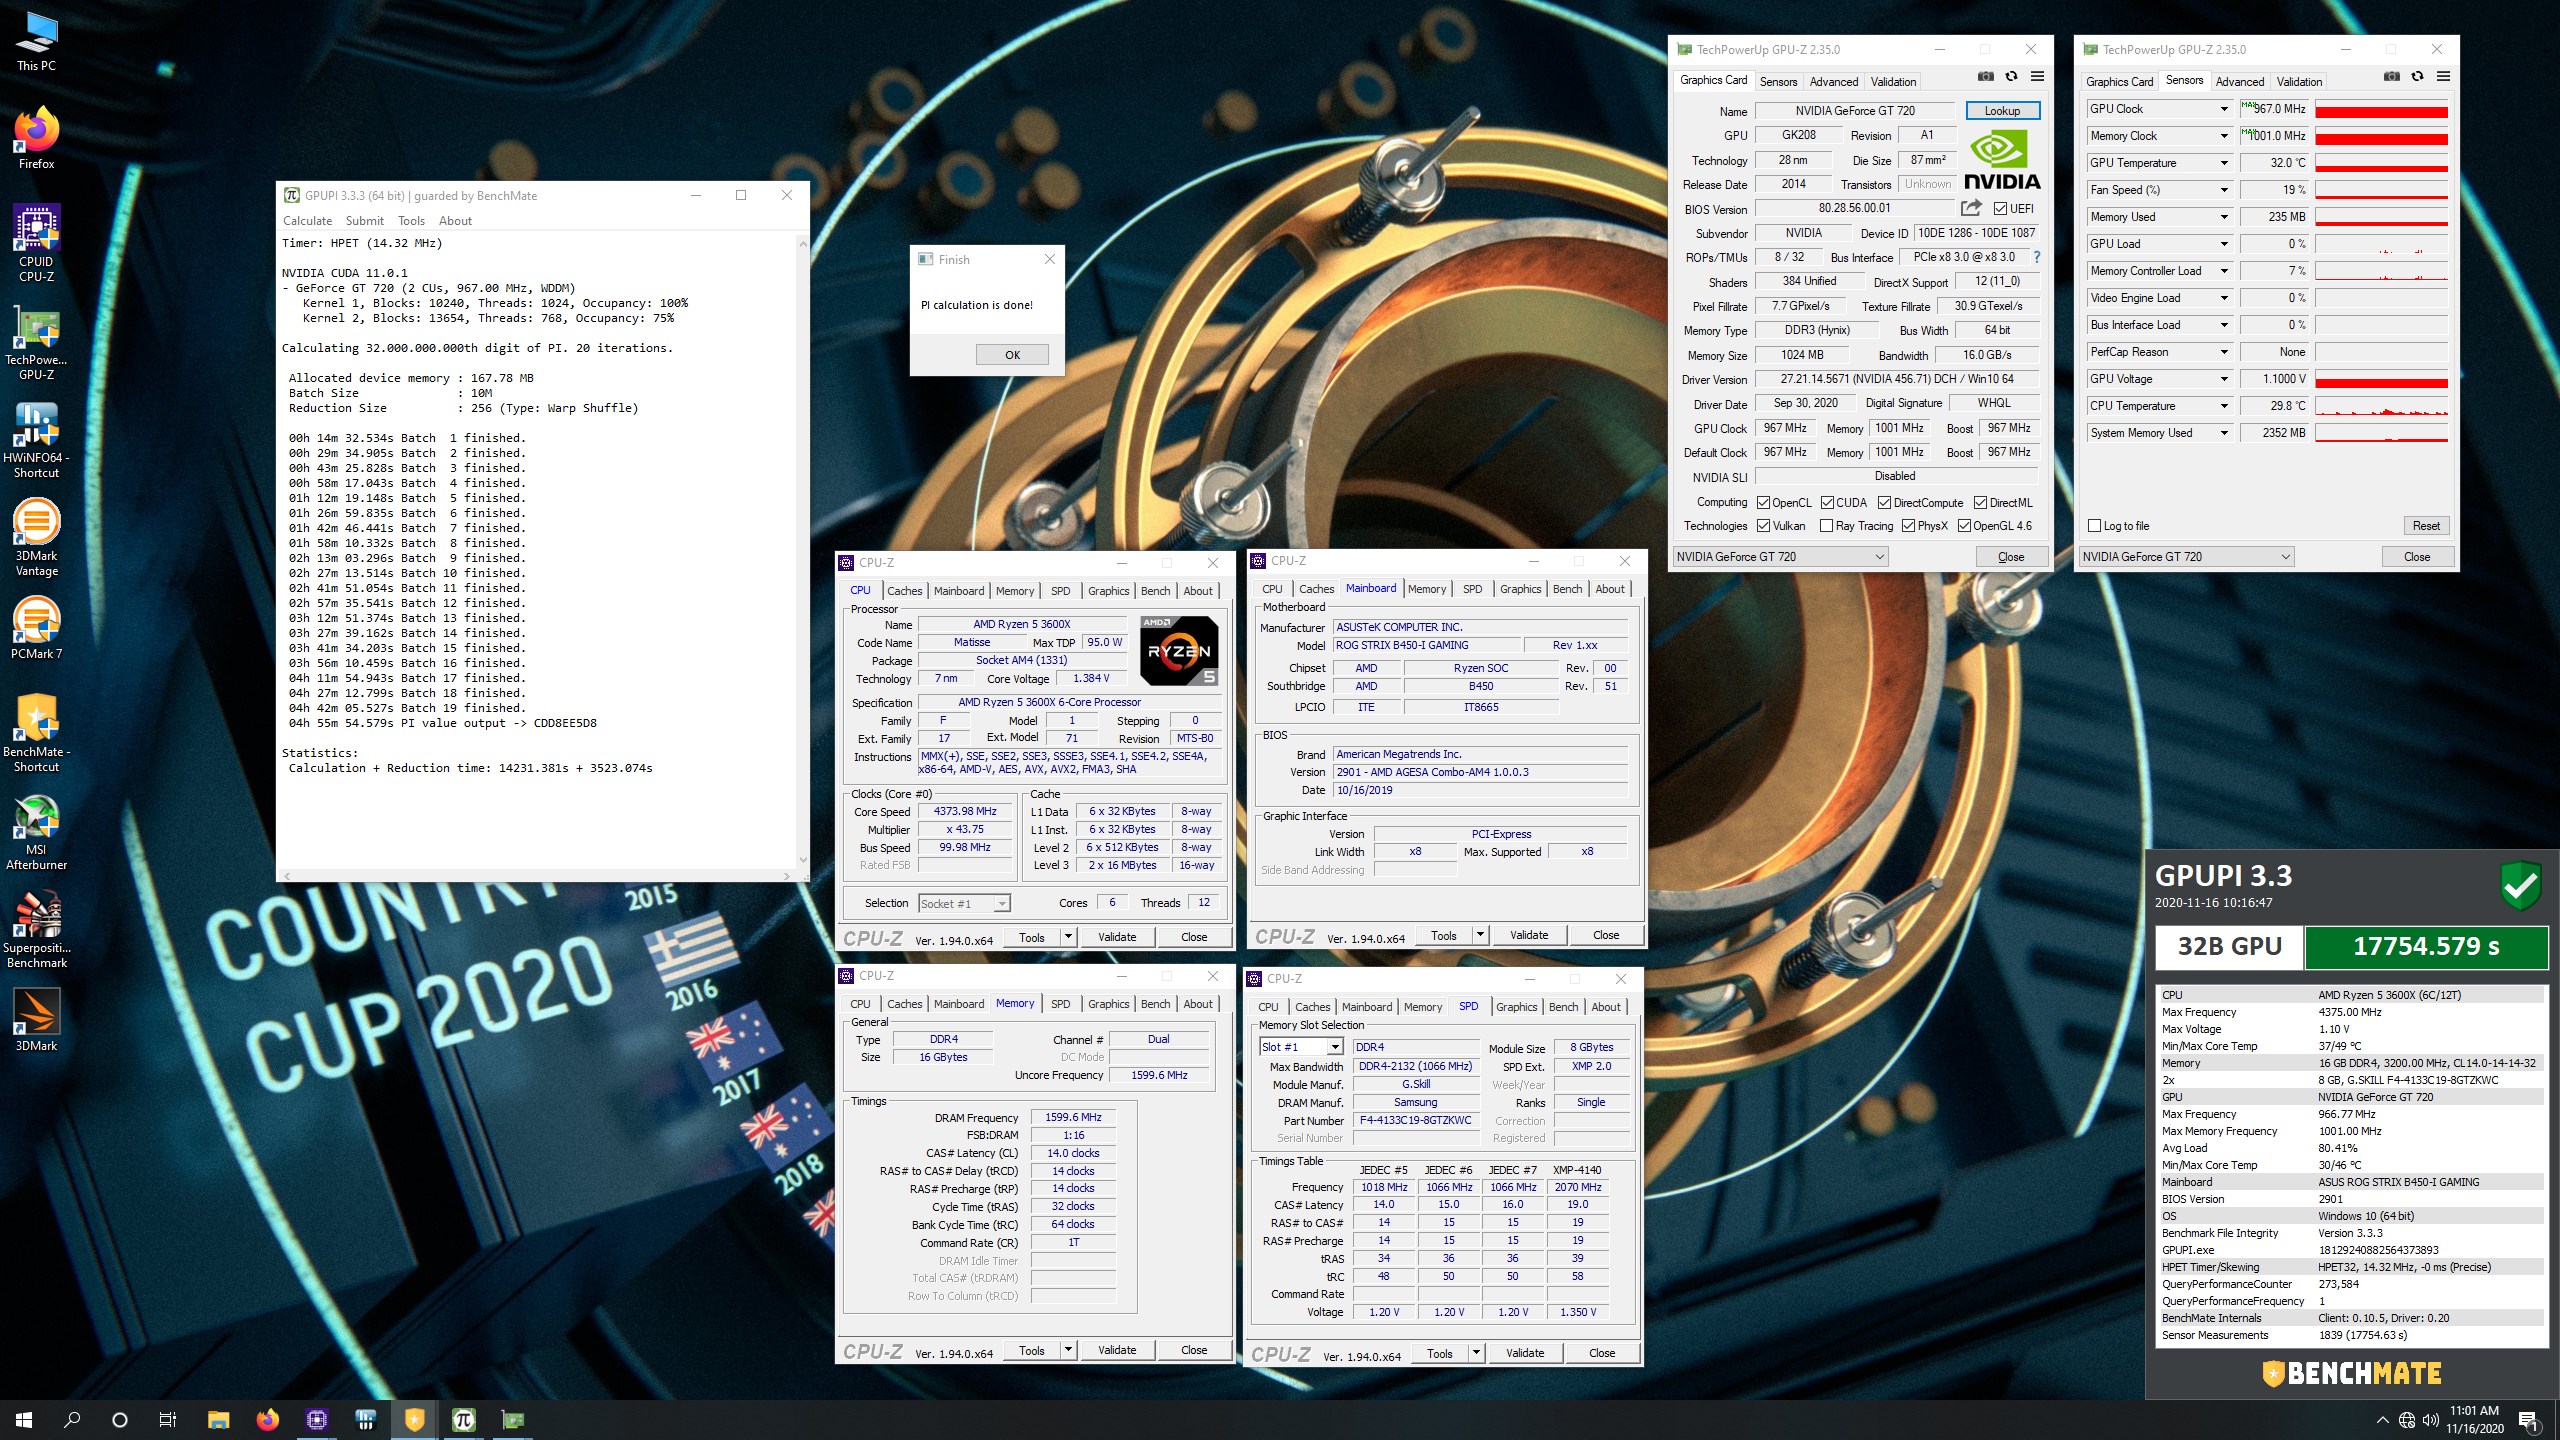The width and height of the screenshot is (2560, 1440).
Task: Expand the GPU Clock sensor dropdown
Action: coord(2224,109)
